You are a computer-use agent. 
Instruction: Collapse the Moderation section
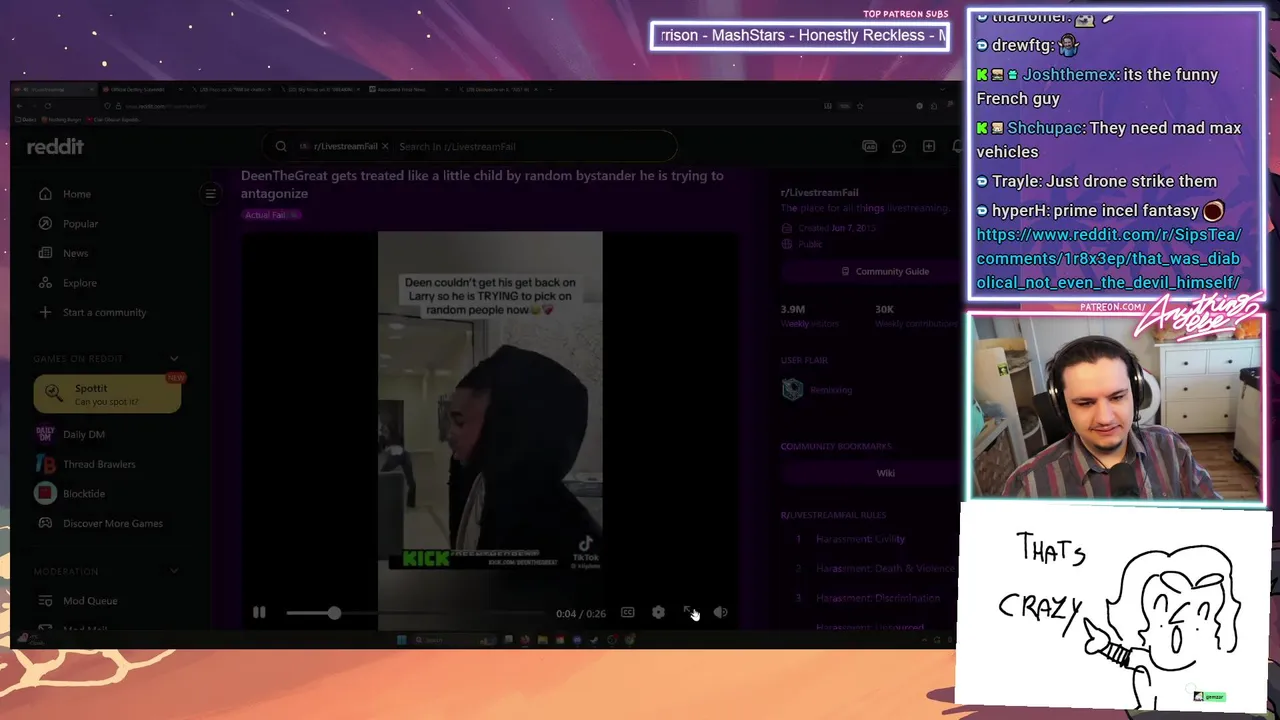174,571
